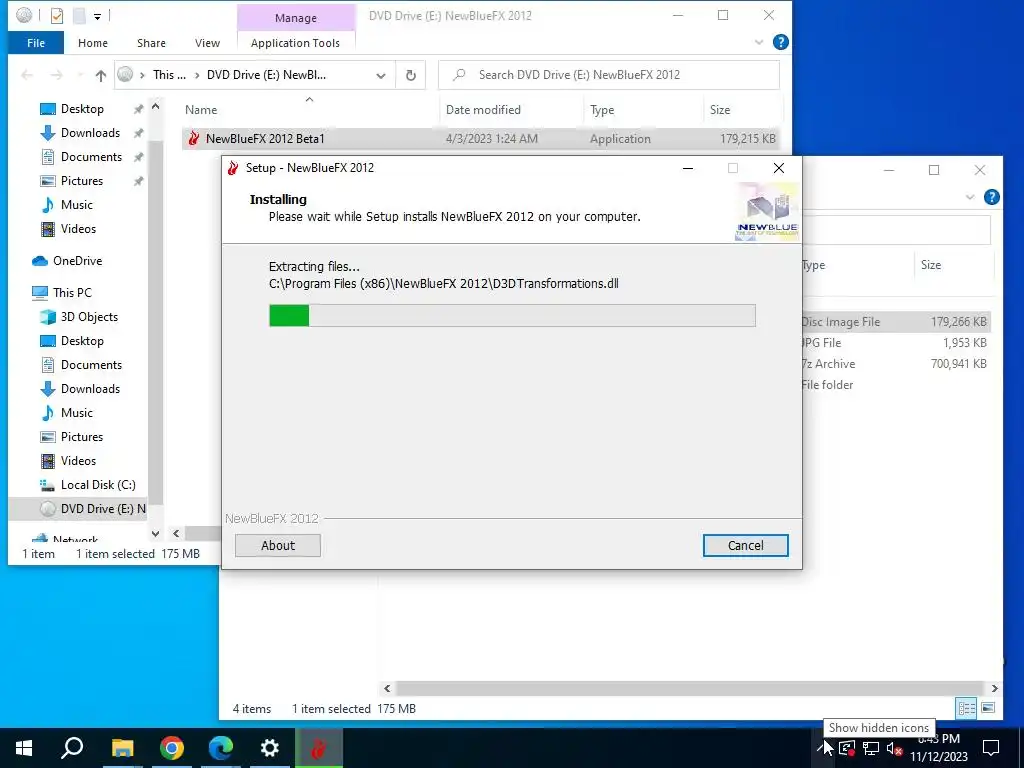The width and height of the screenshot is (1024, 768).
Task: Click back window horizontal scrollbar
Action: click(x=689, y=688)
